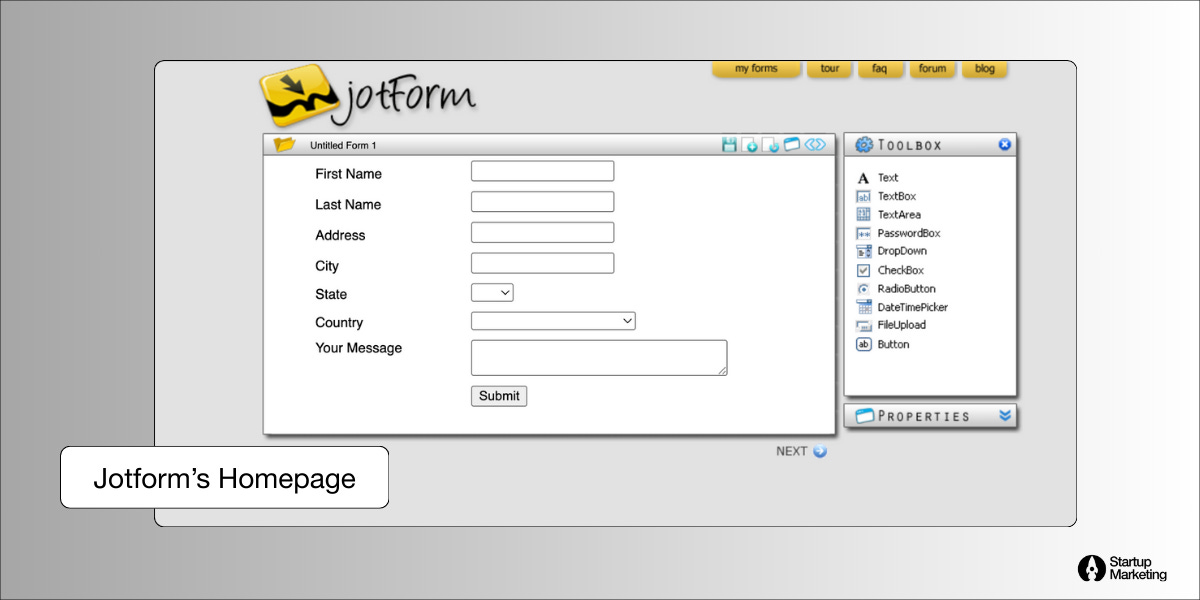This screenshot has width=1200, height=600.
Task: Click the State label
Action: coord(331,294)
